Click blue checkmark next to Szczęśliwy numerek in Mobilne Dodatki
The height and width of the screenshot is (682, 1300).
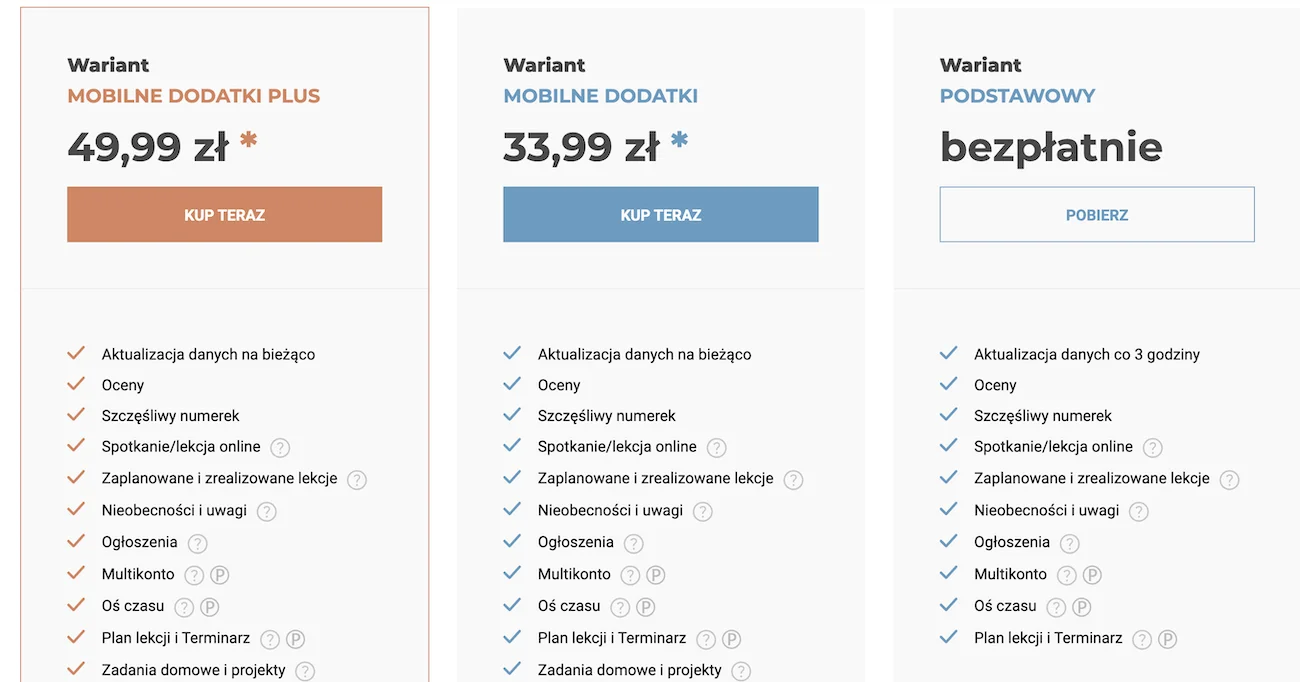point(512,415)
